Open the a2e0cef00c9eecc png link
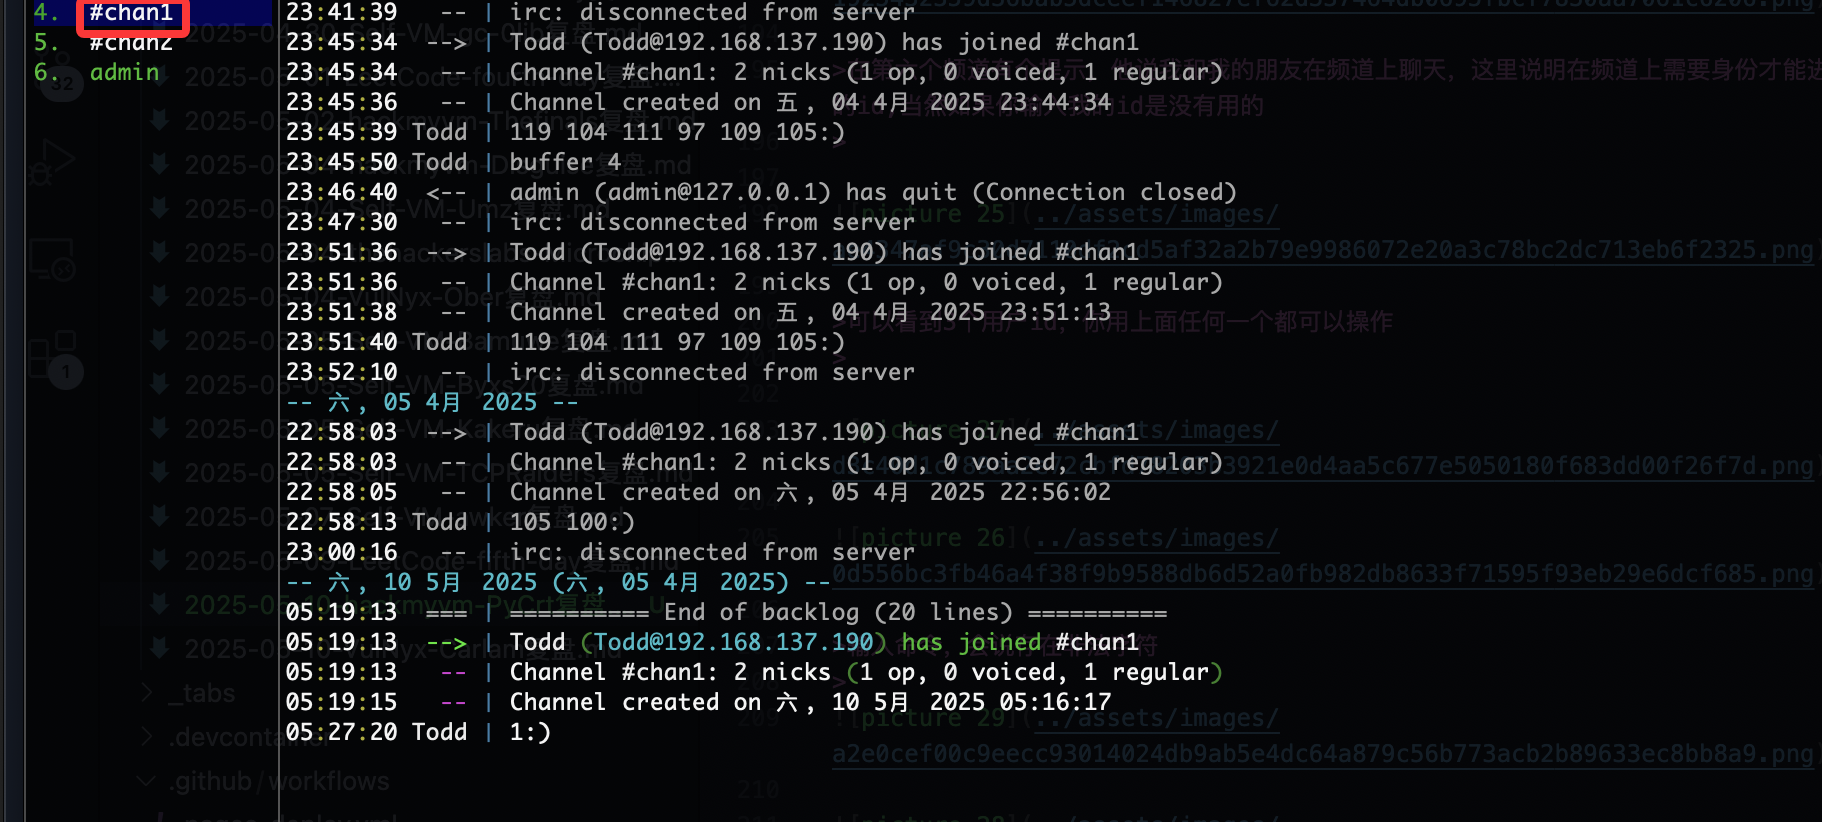Screen dimensions: 1822x822 pos(1322,754)
